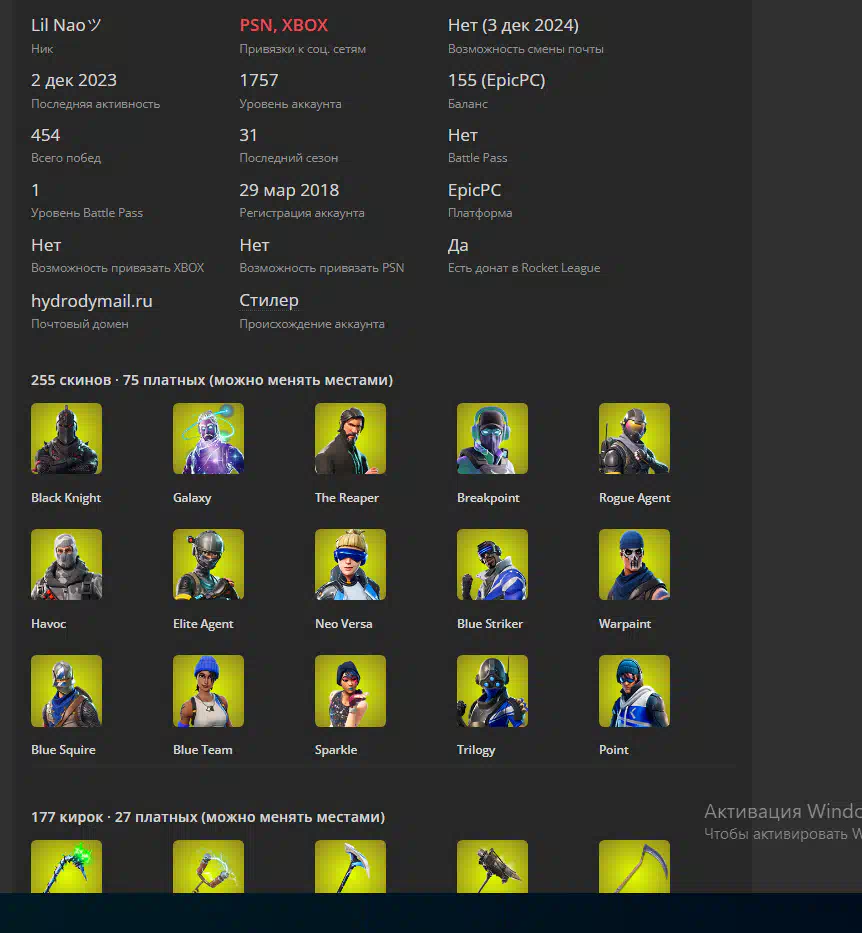Select the total wins number 454

pos(45,135)
